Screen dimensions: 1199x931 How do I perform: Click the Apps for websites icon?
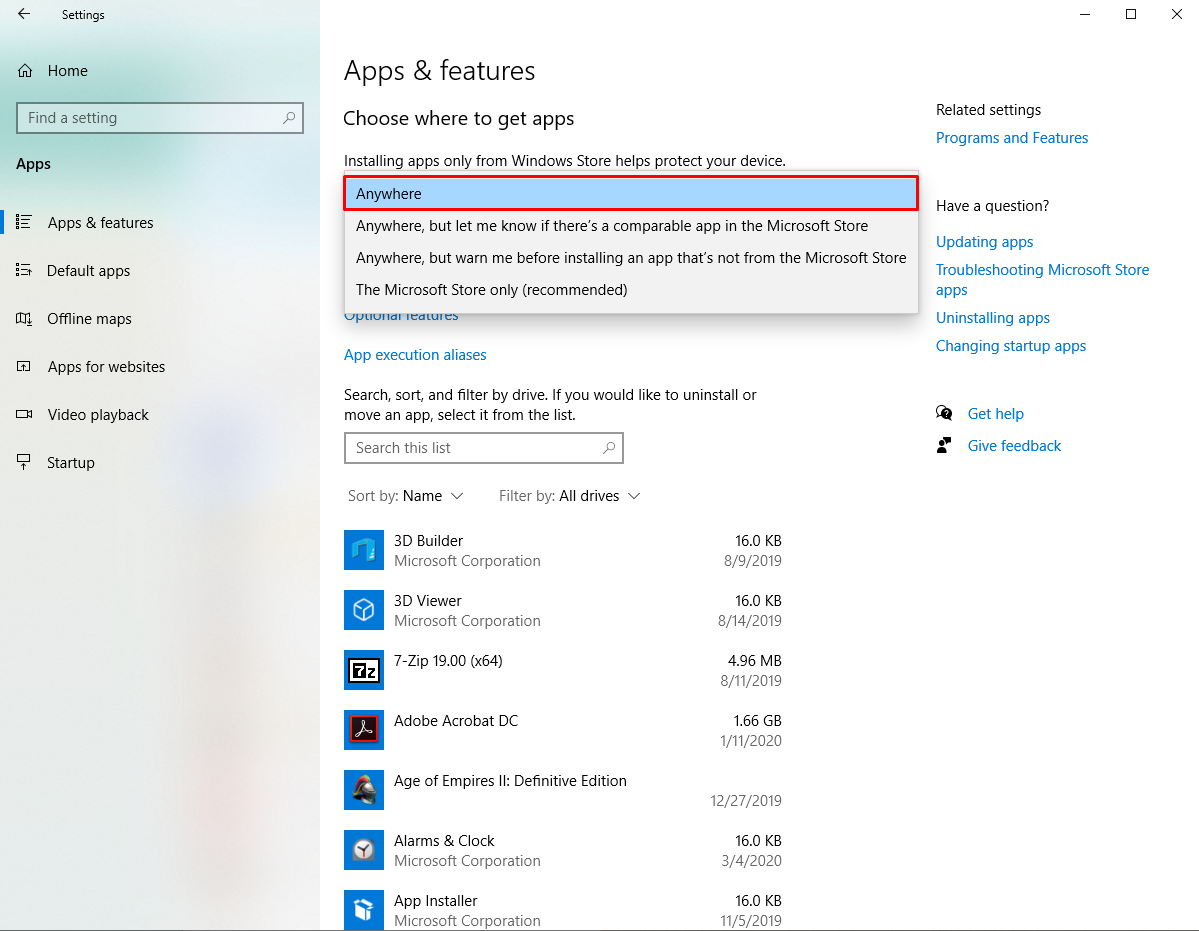[x=24, y=367]
